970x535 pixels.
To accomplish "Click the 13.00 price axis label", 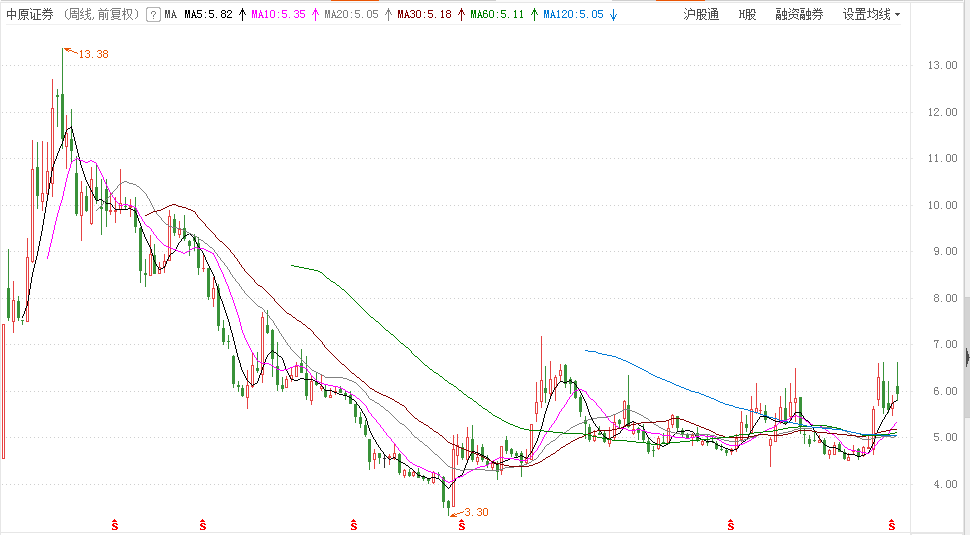I will coord(942,66).
